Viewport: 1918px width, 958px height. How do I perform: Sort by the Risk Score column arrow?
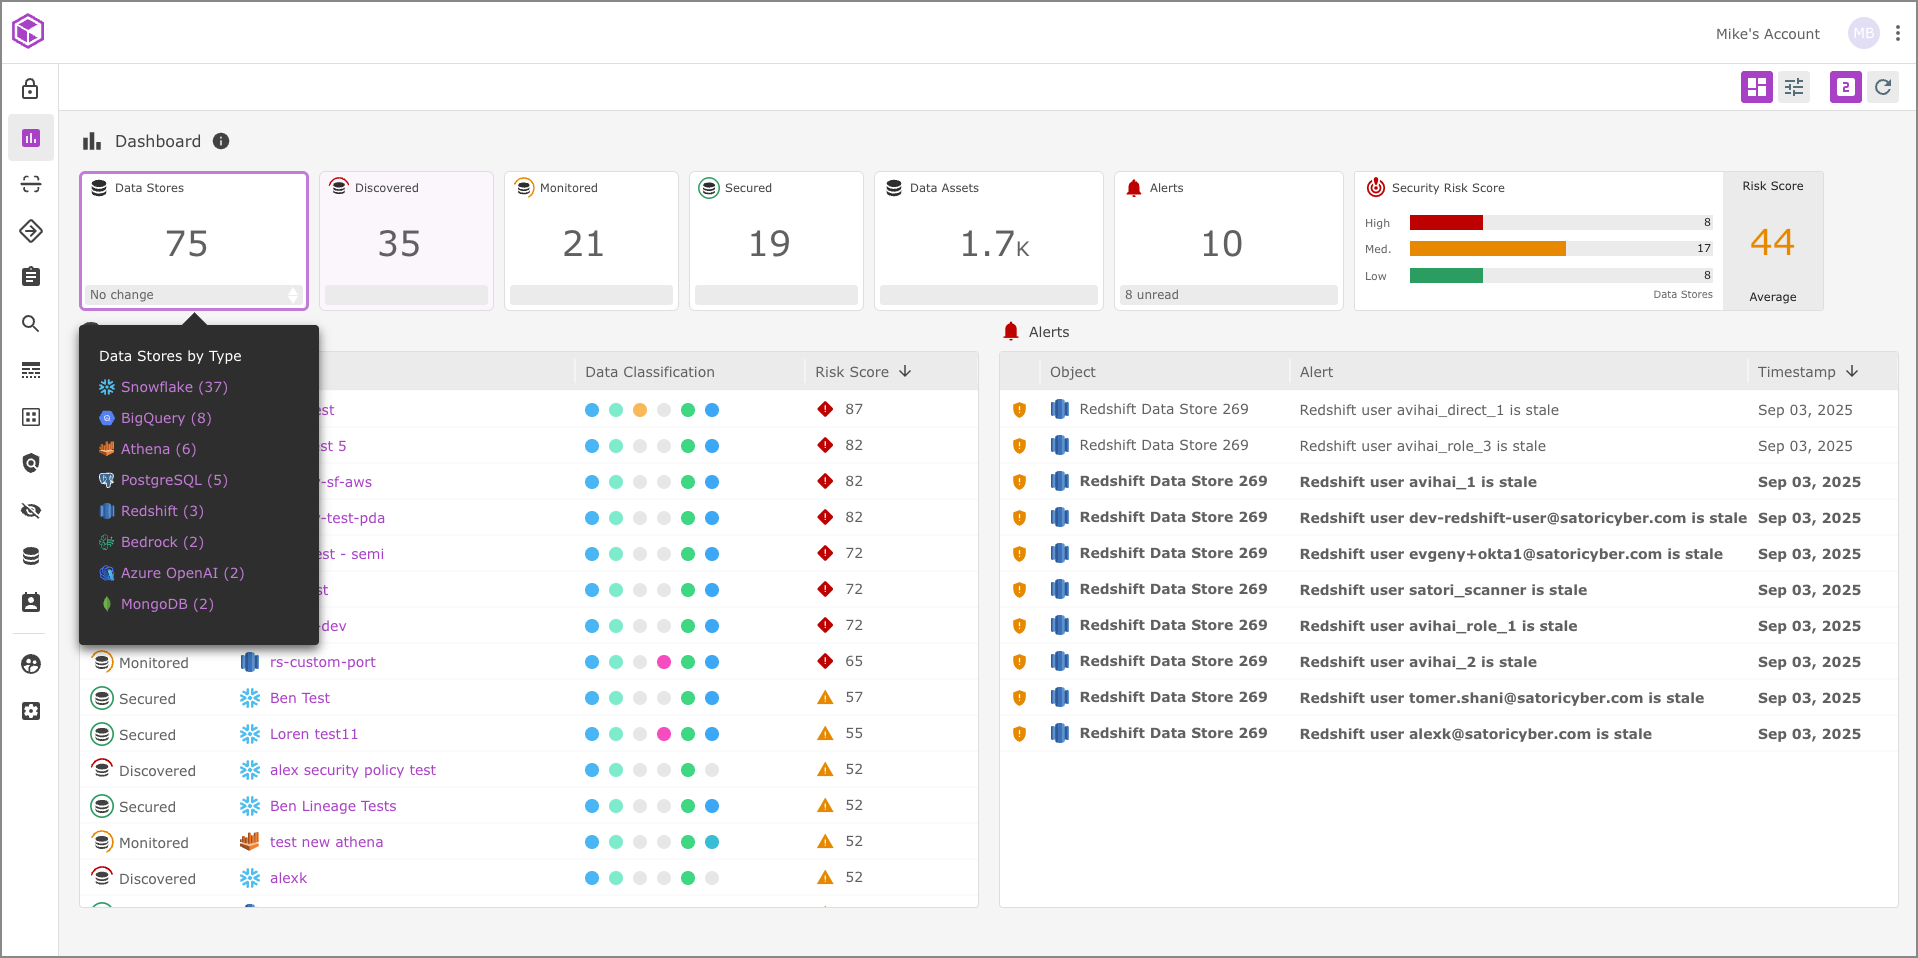pyautogui.click(x=905, y=372)
